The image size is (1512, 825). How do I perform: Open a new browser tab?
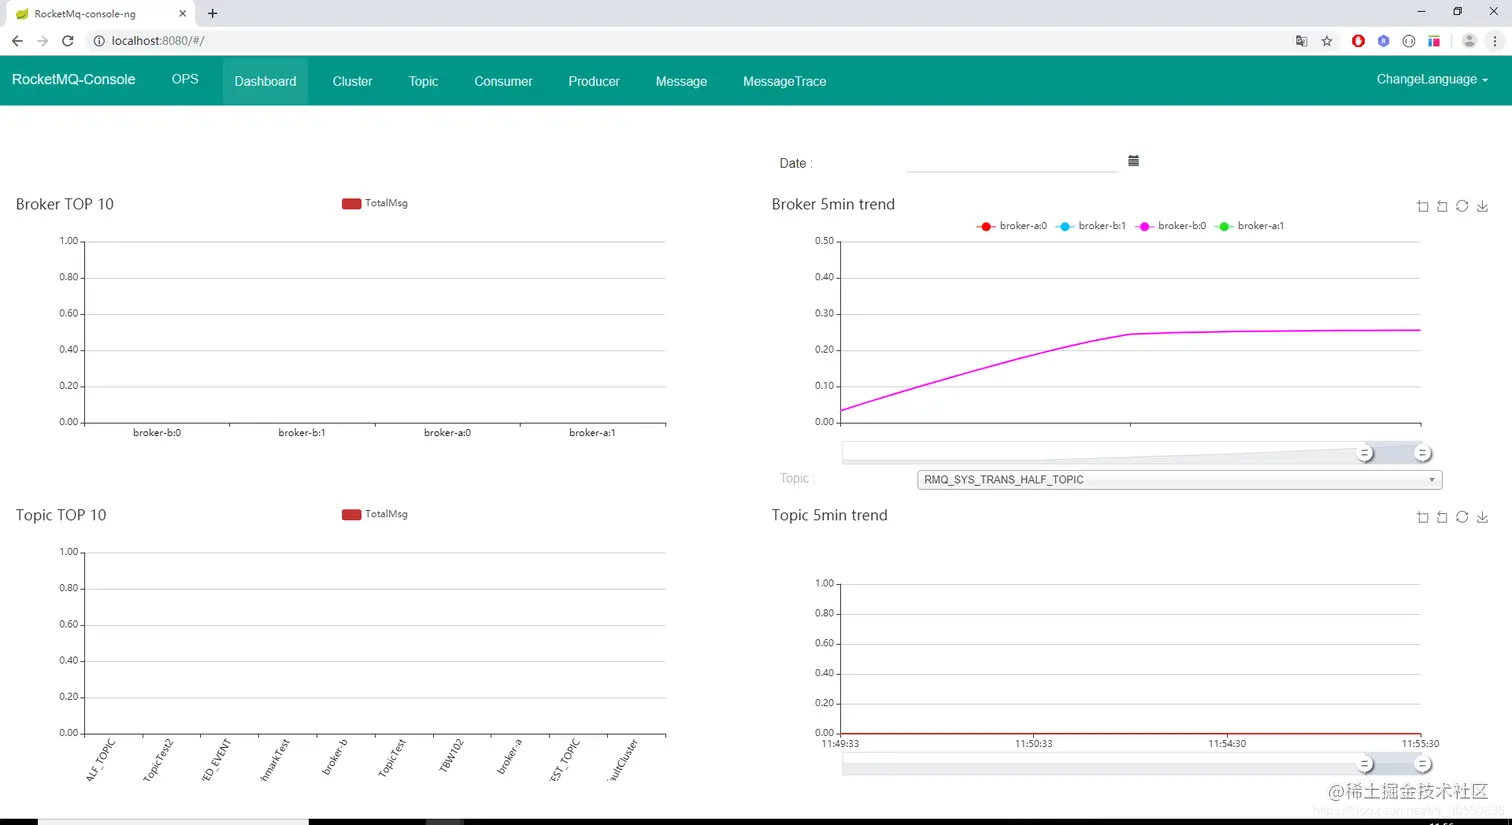click(x=212, y=14)
